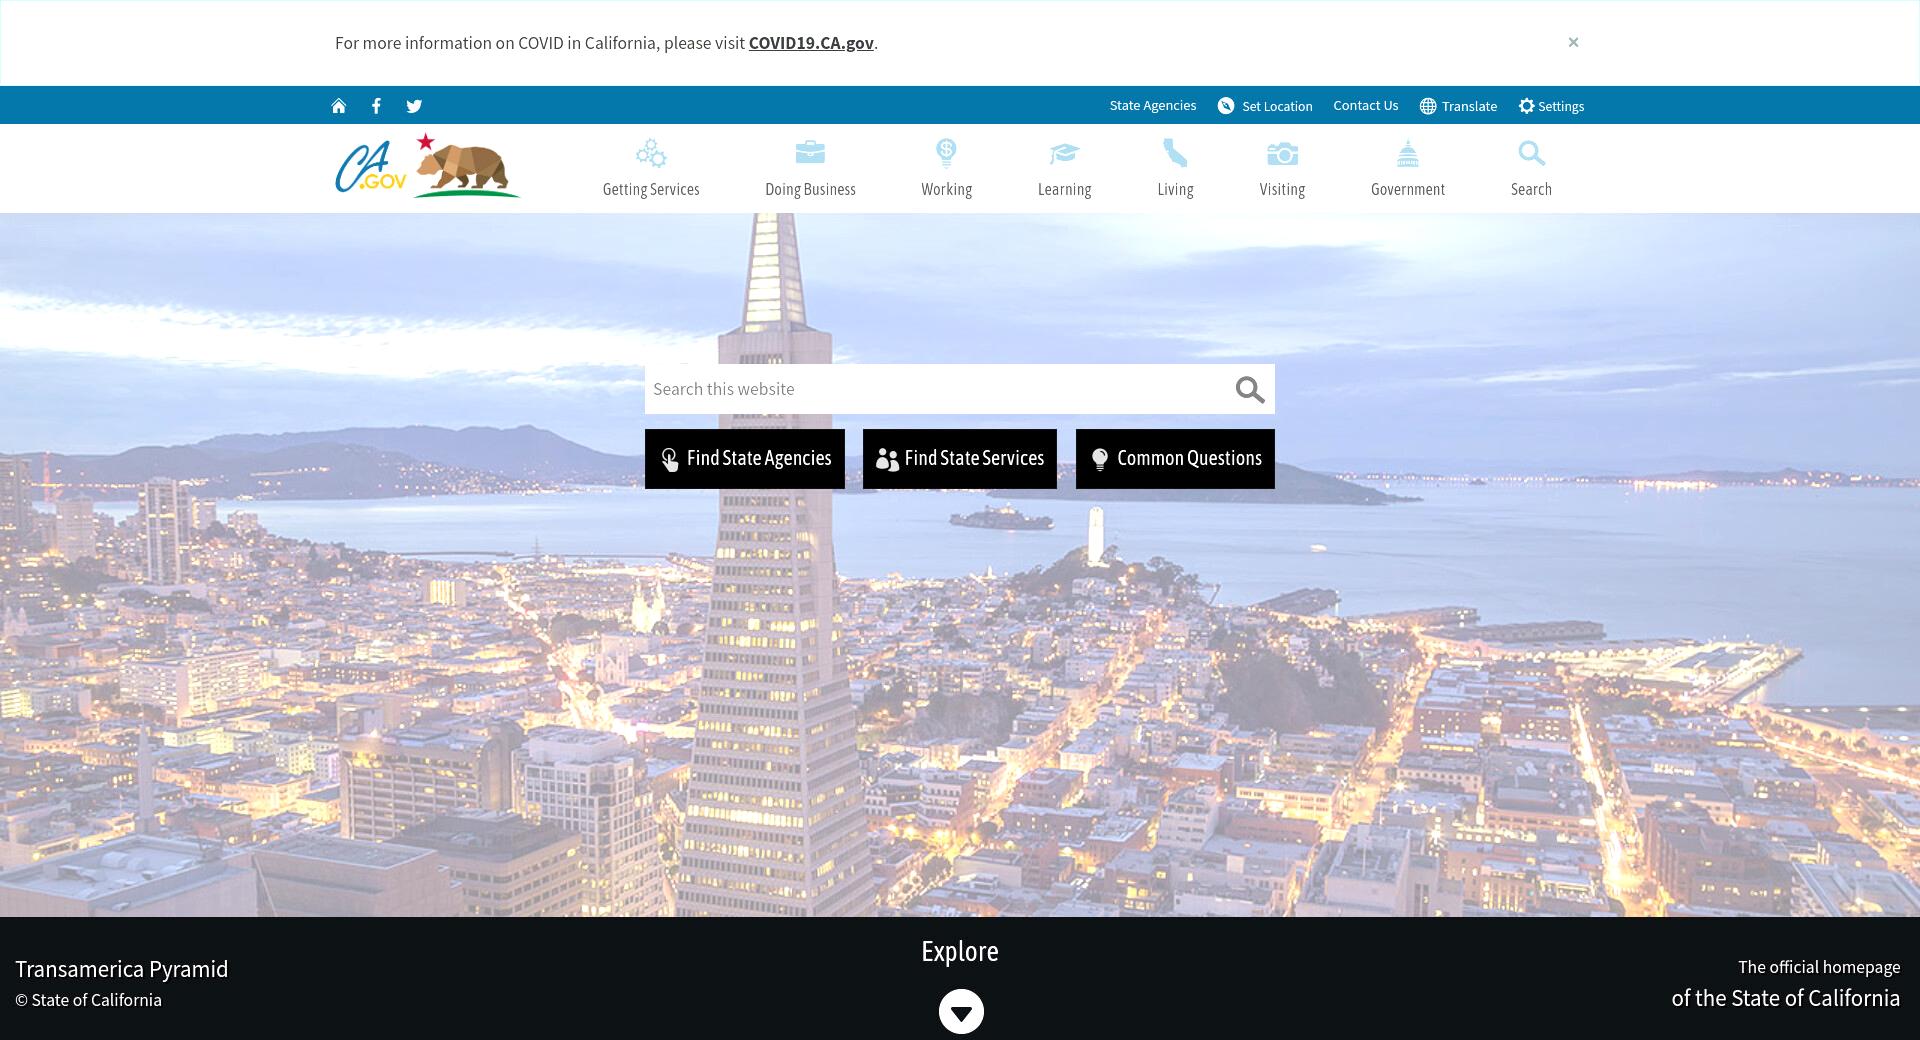The image size is (1920, 1040).
Task: Click the Set Location link text
Action: click(1277, 106)
